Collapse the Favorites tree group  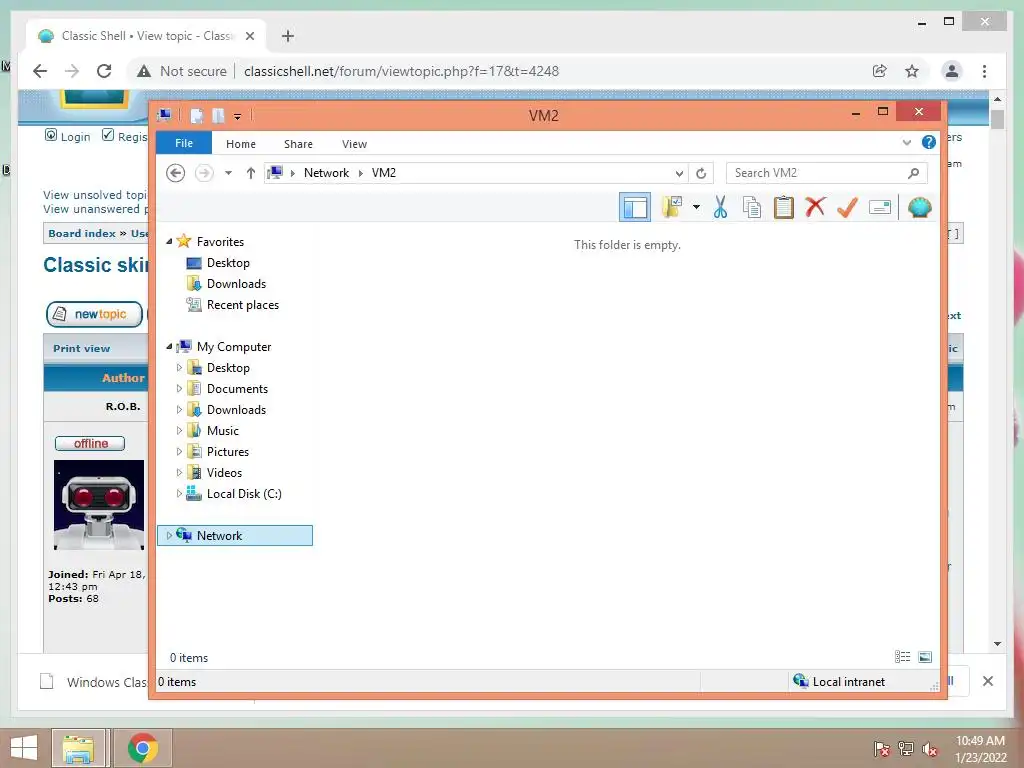[x=169, y=242]
